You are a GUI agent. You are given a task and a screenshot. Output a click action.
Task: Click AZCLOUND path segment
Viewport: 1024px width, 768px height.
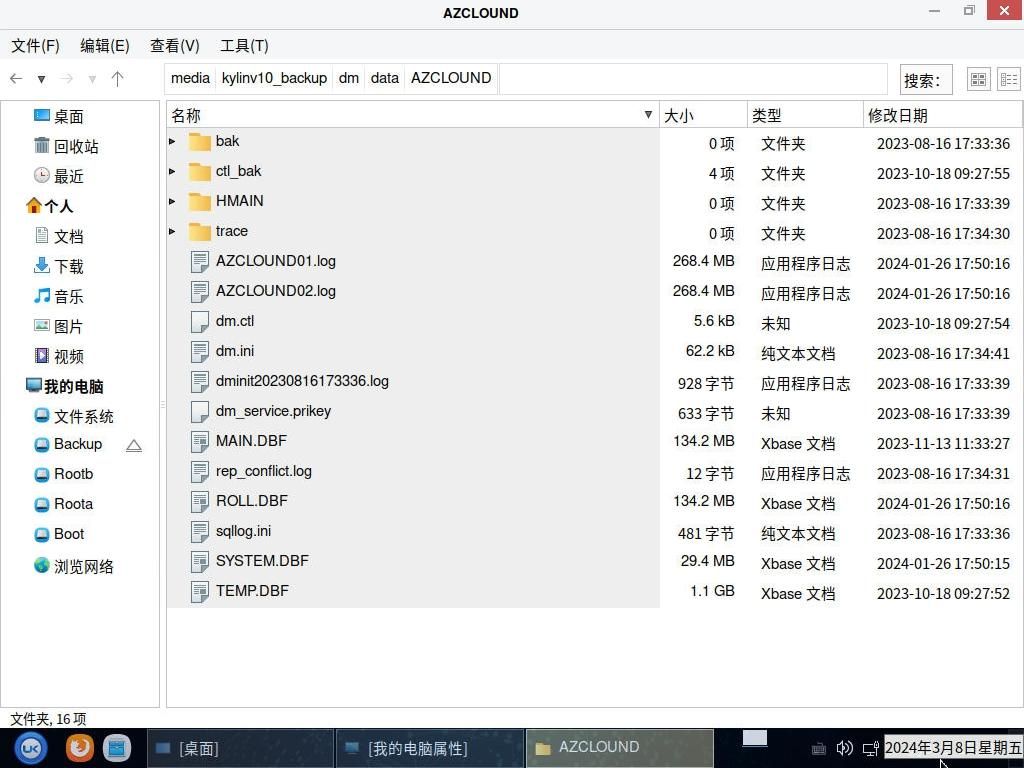click(x=451, y=78)
